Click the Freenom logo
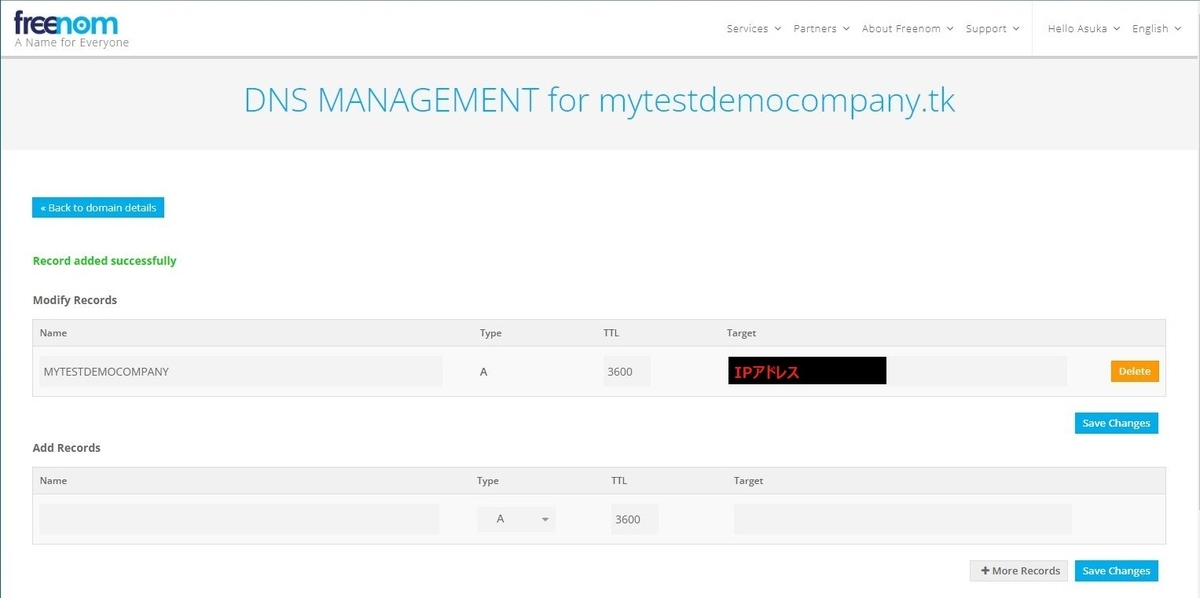Viewport: 1200px width, 598px height. [x=71, y=29]
